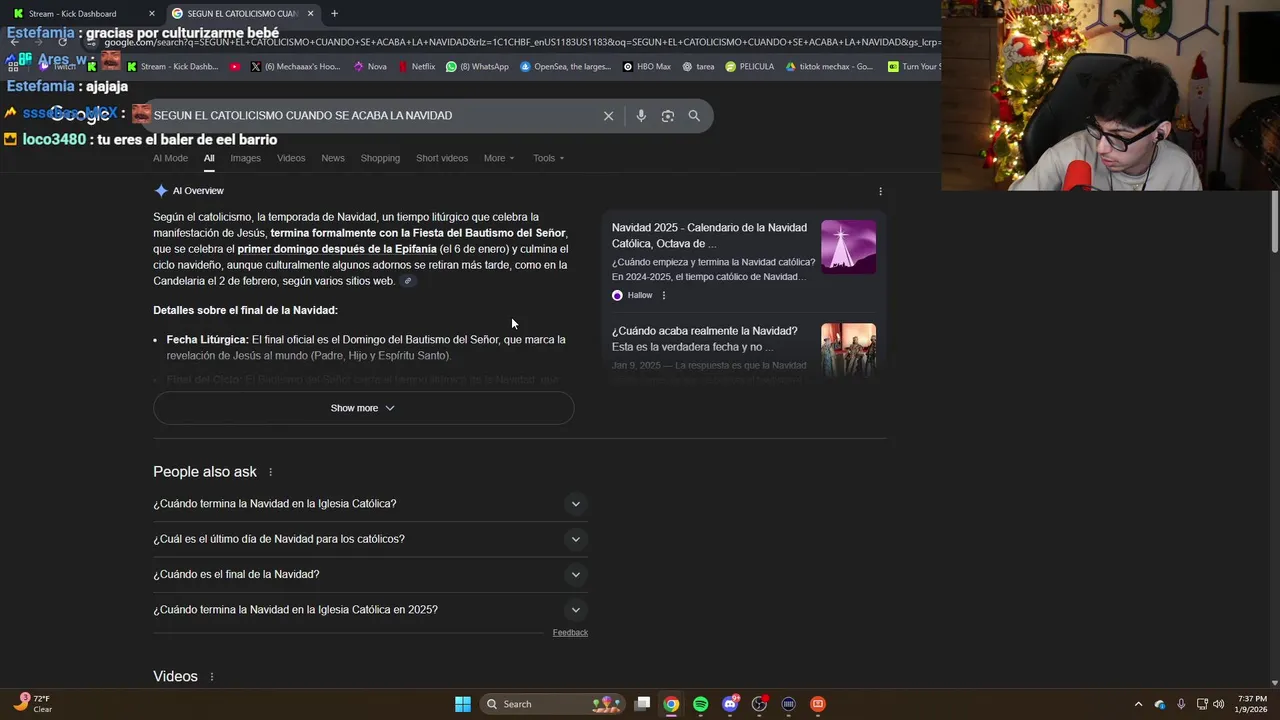
Task: Open the Nova bookmark
Action: pos(370,67)
